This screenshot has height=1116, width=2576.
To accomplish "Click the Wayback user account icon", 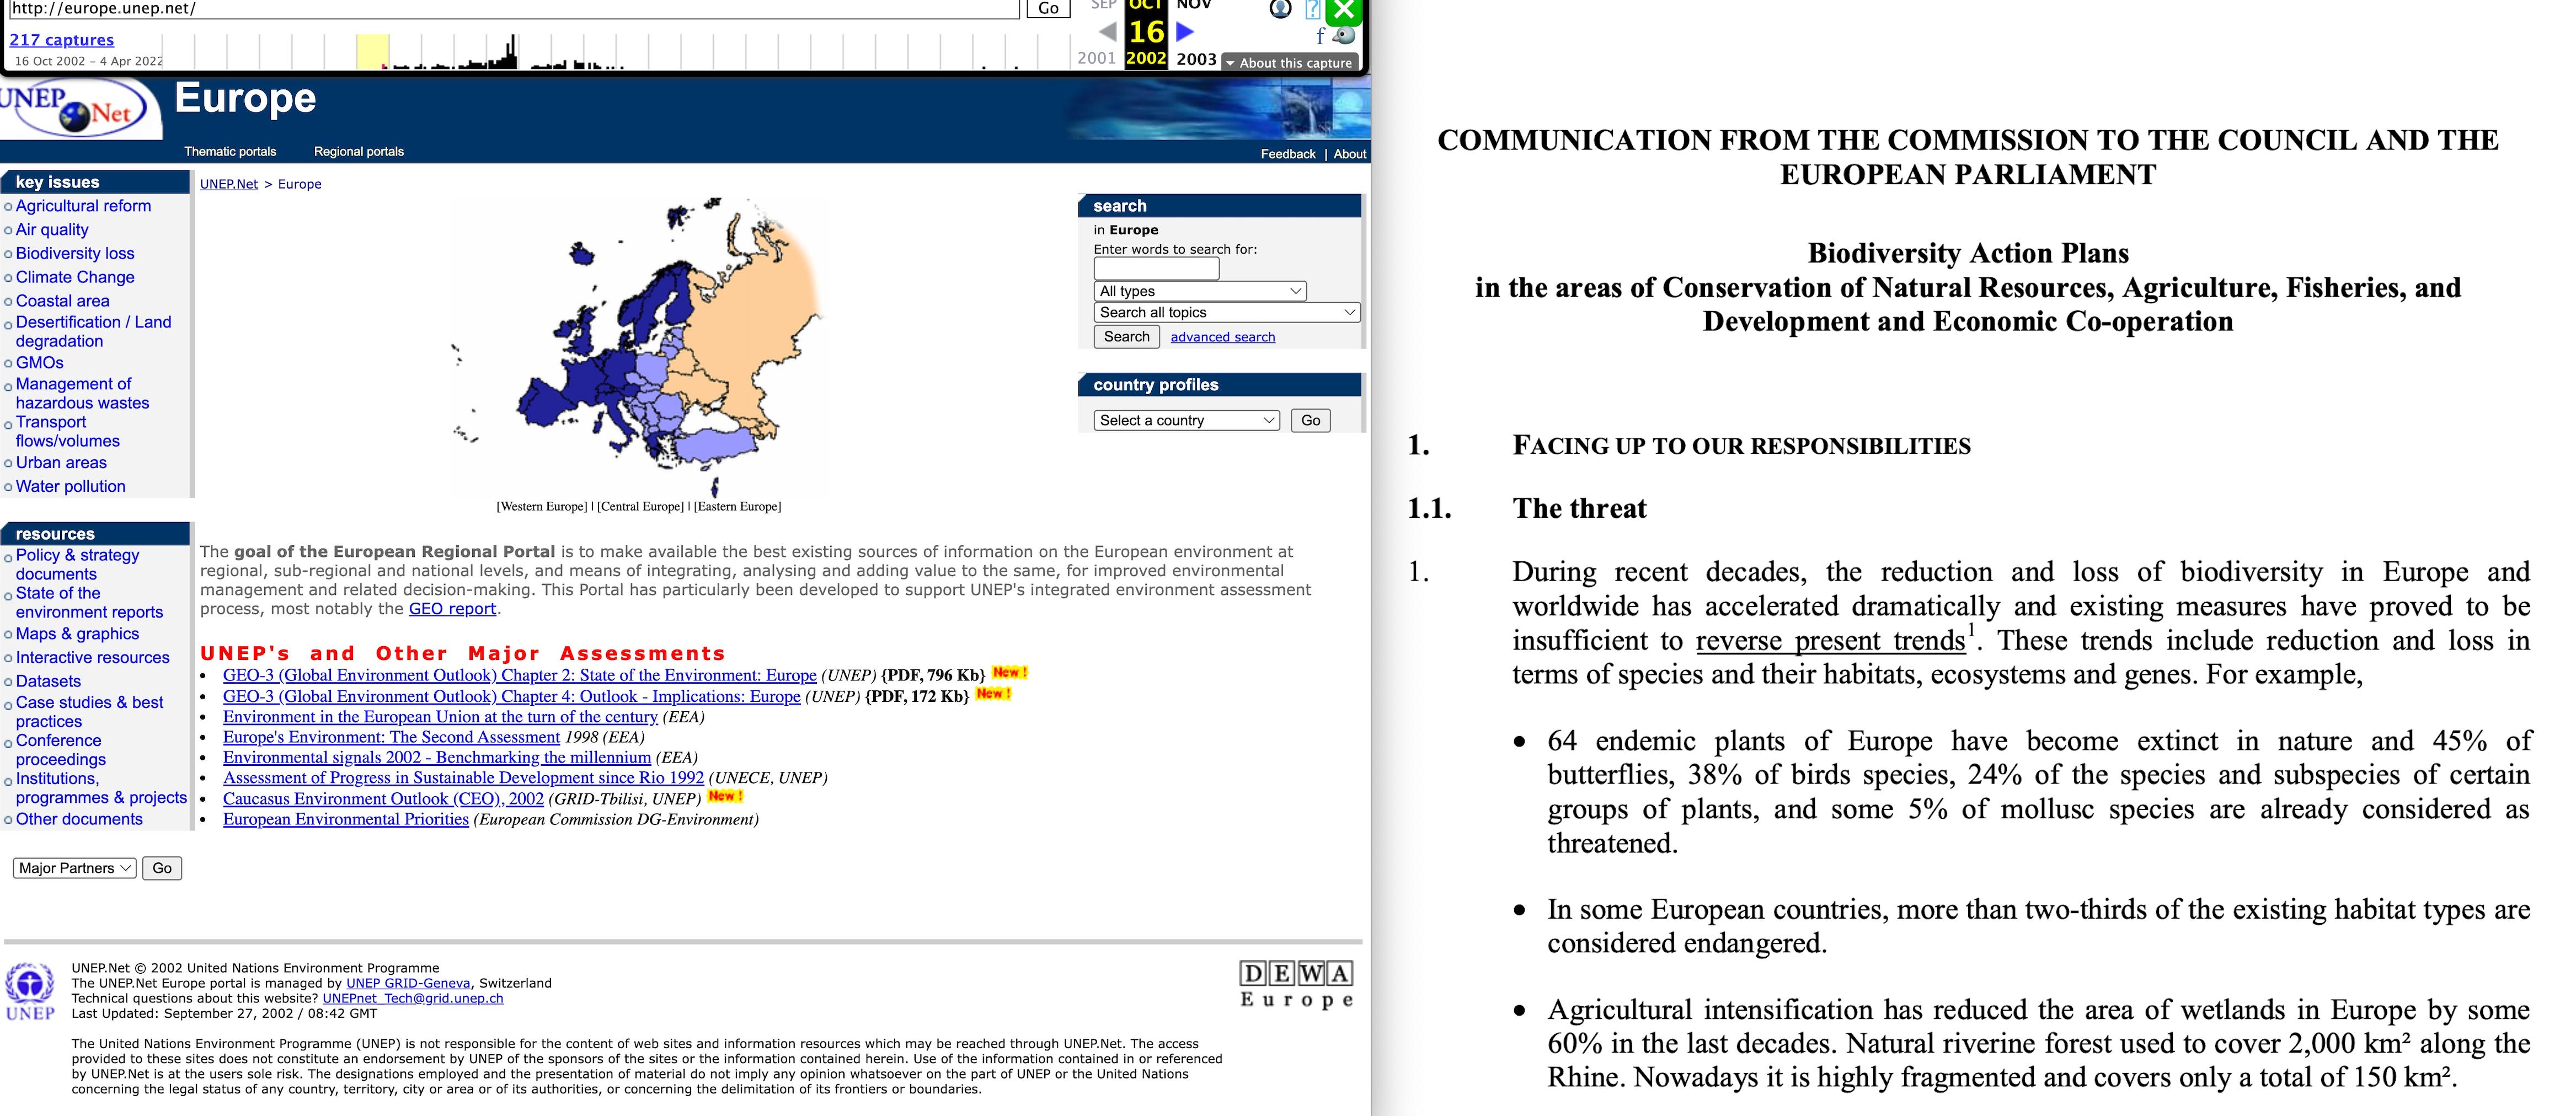I will point(1280,9).
